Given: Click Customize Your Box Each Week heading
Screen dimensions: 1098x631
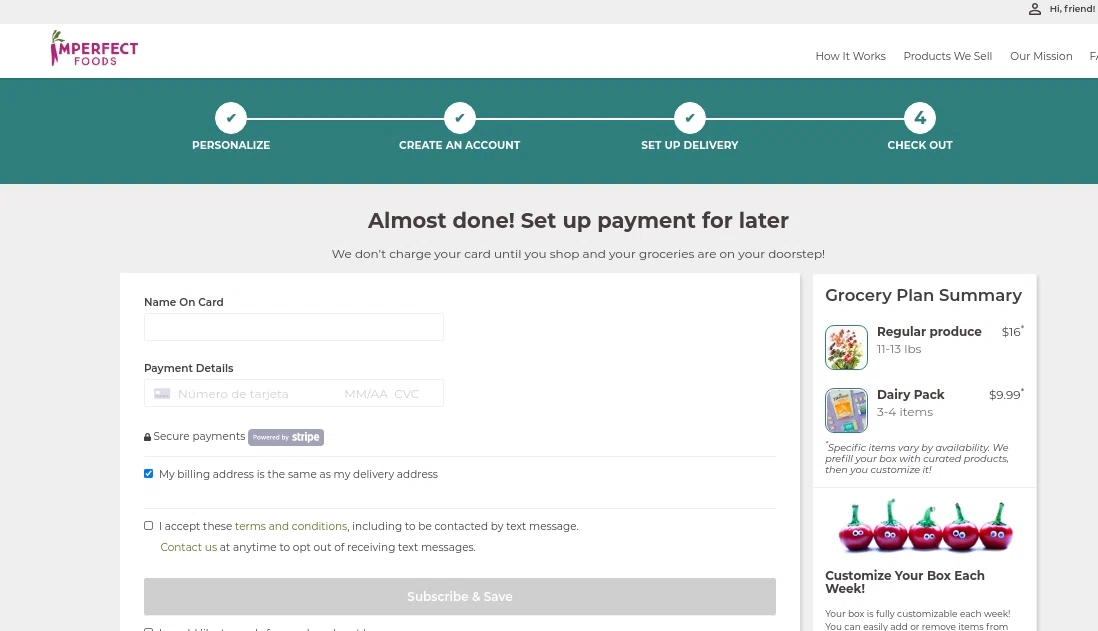Looking at the screenshot, I should (x=905, y=582).
